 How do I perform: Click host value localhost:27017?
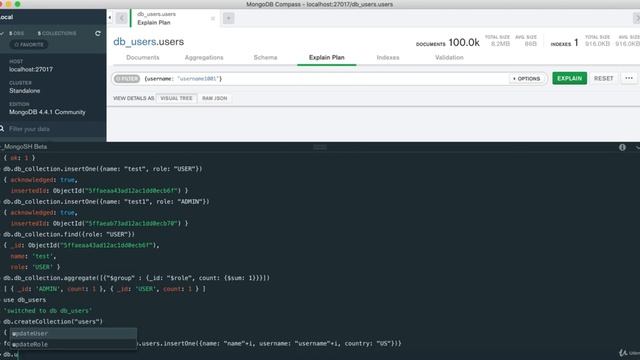31,69
